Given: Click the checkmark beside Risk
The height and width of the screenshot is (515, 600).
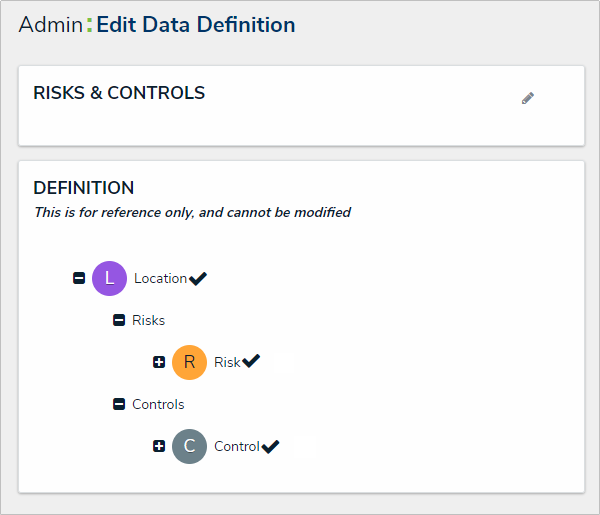Looking at the screenshot, I should pyautogui.click(x=251, y=361).
